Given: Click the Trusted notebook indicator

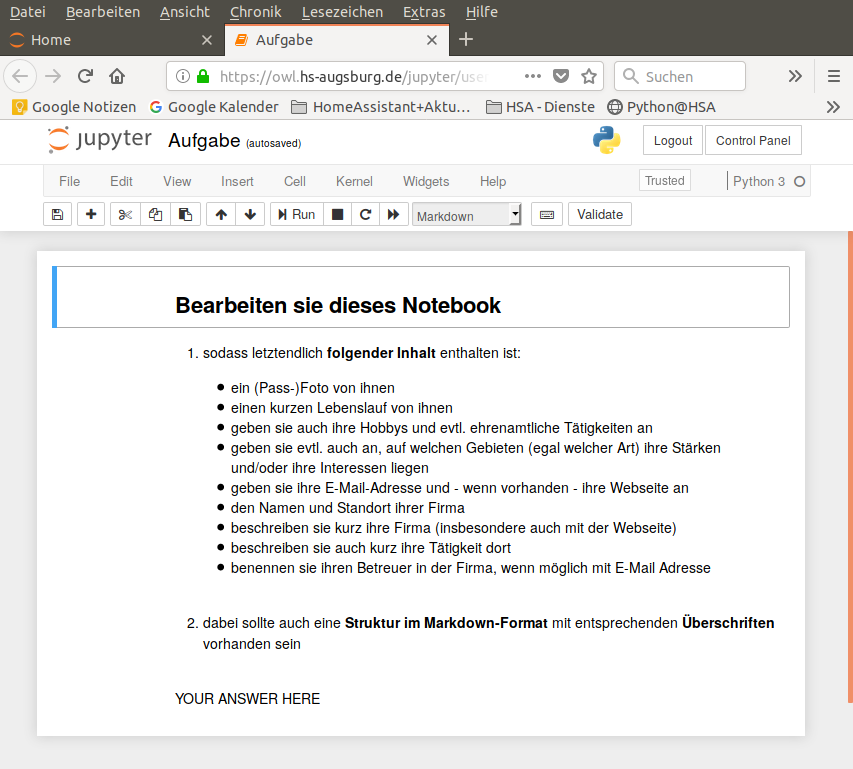Looking at the screenshot, I should [665, 181].
